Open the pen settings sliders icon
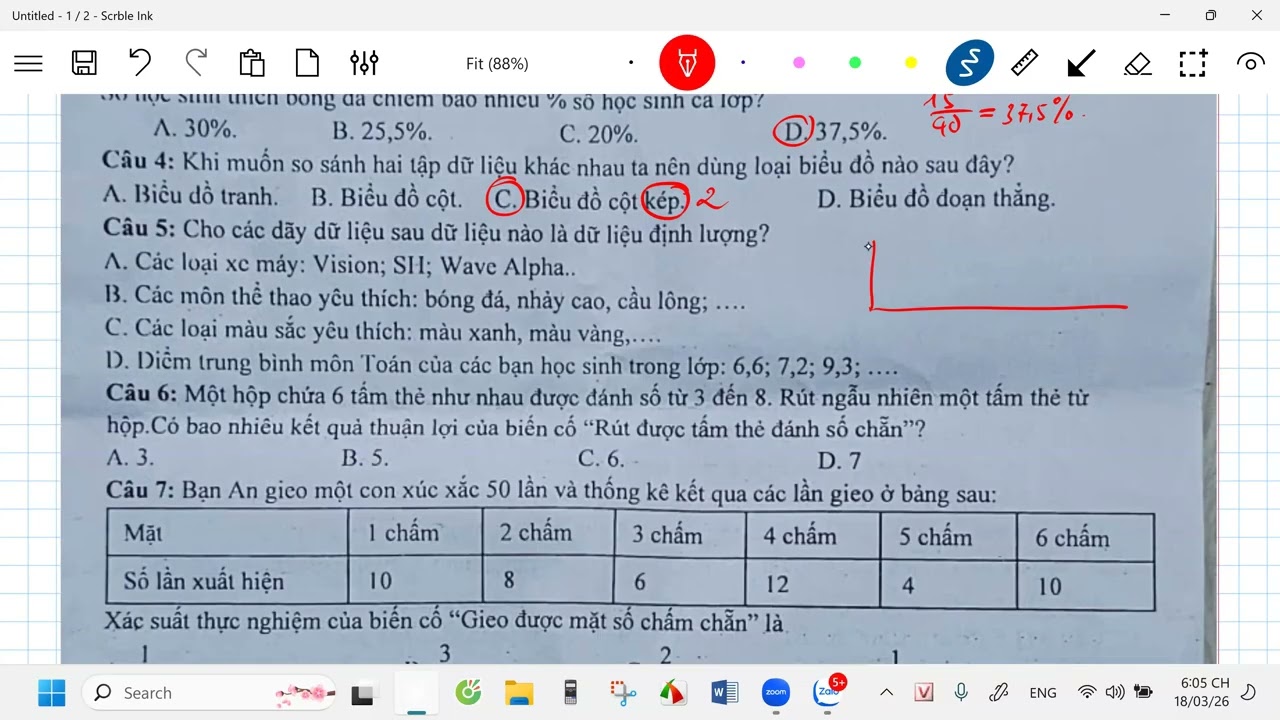The image size is (1280, 720). pos(364,63)
